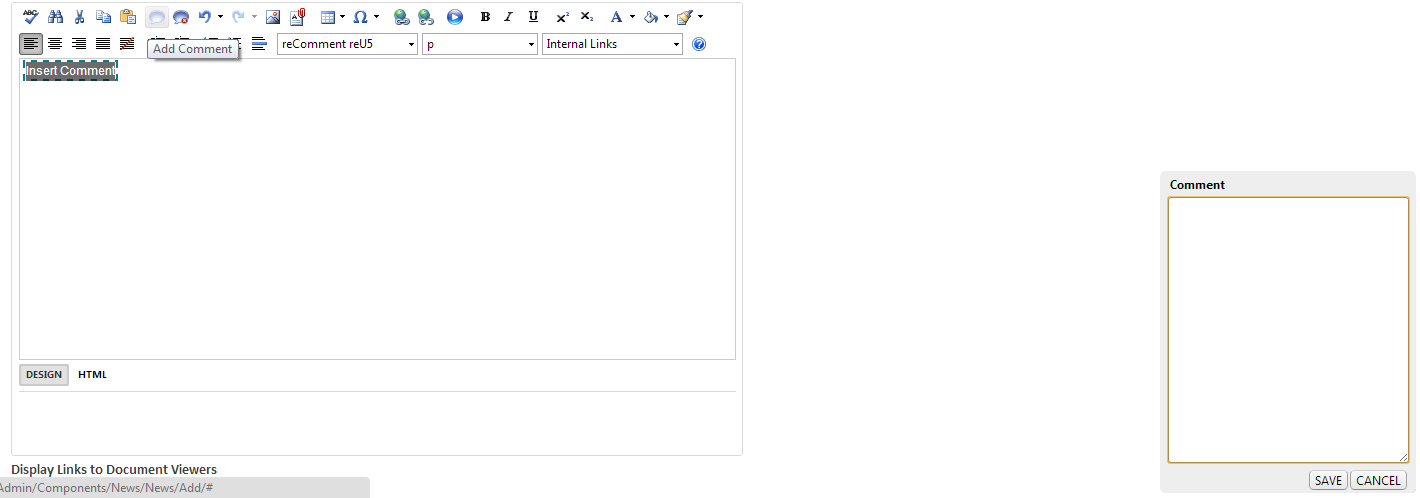Justify text alignment

103,44
